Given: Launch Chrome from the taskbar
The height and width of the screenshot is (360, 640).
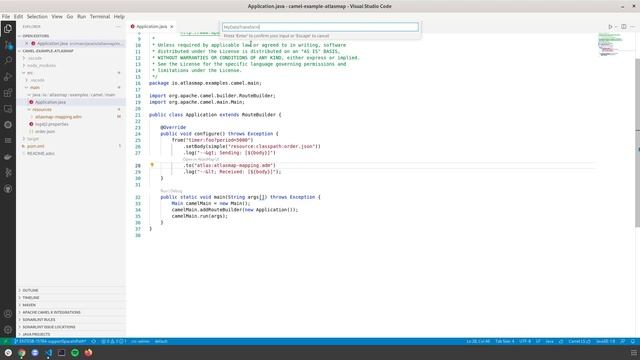Looking at the screenshot, I should point(22,353).
